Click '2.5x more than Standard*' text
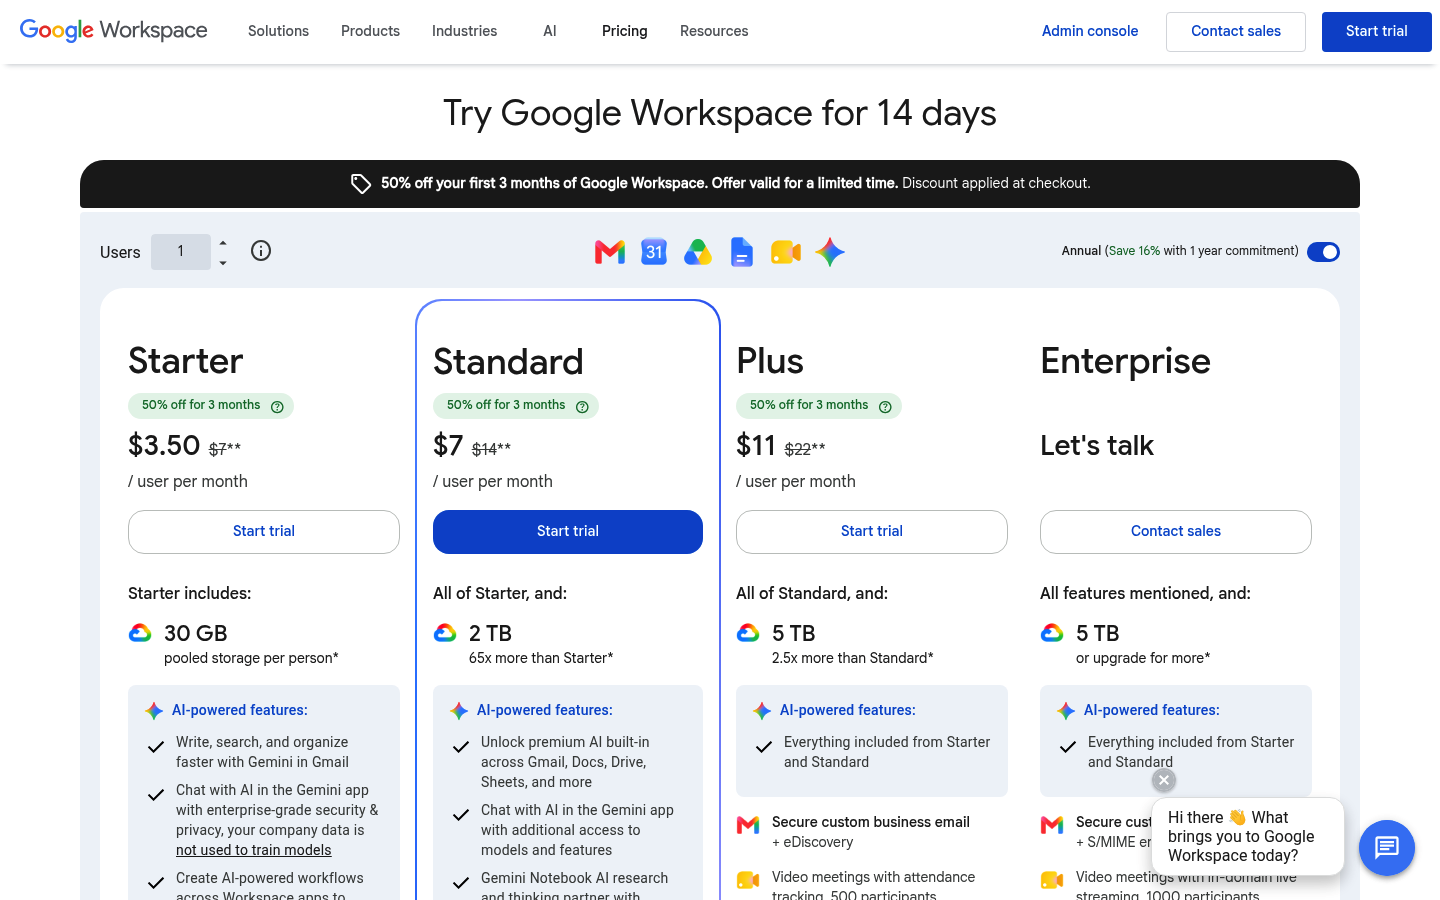 point(853,658)
